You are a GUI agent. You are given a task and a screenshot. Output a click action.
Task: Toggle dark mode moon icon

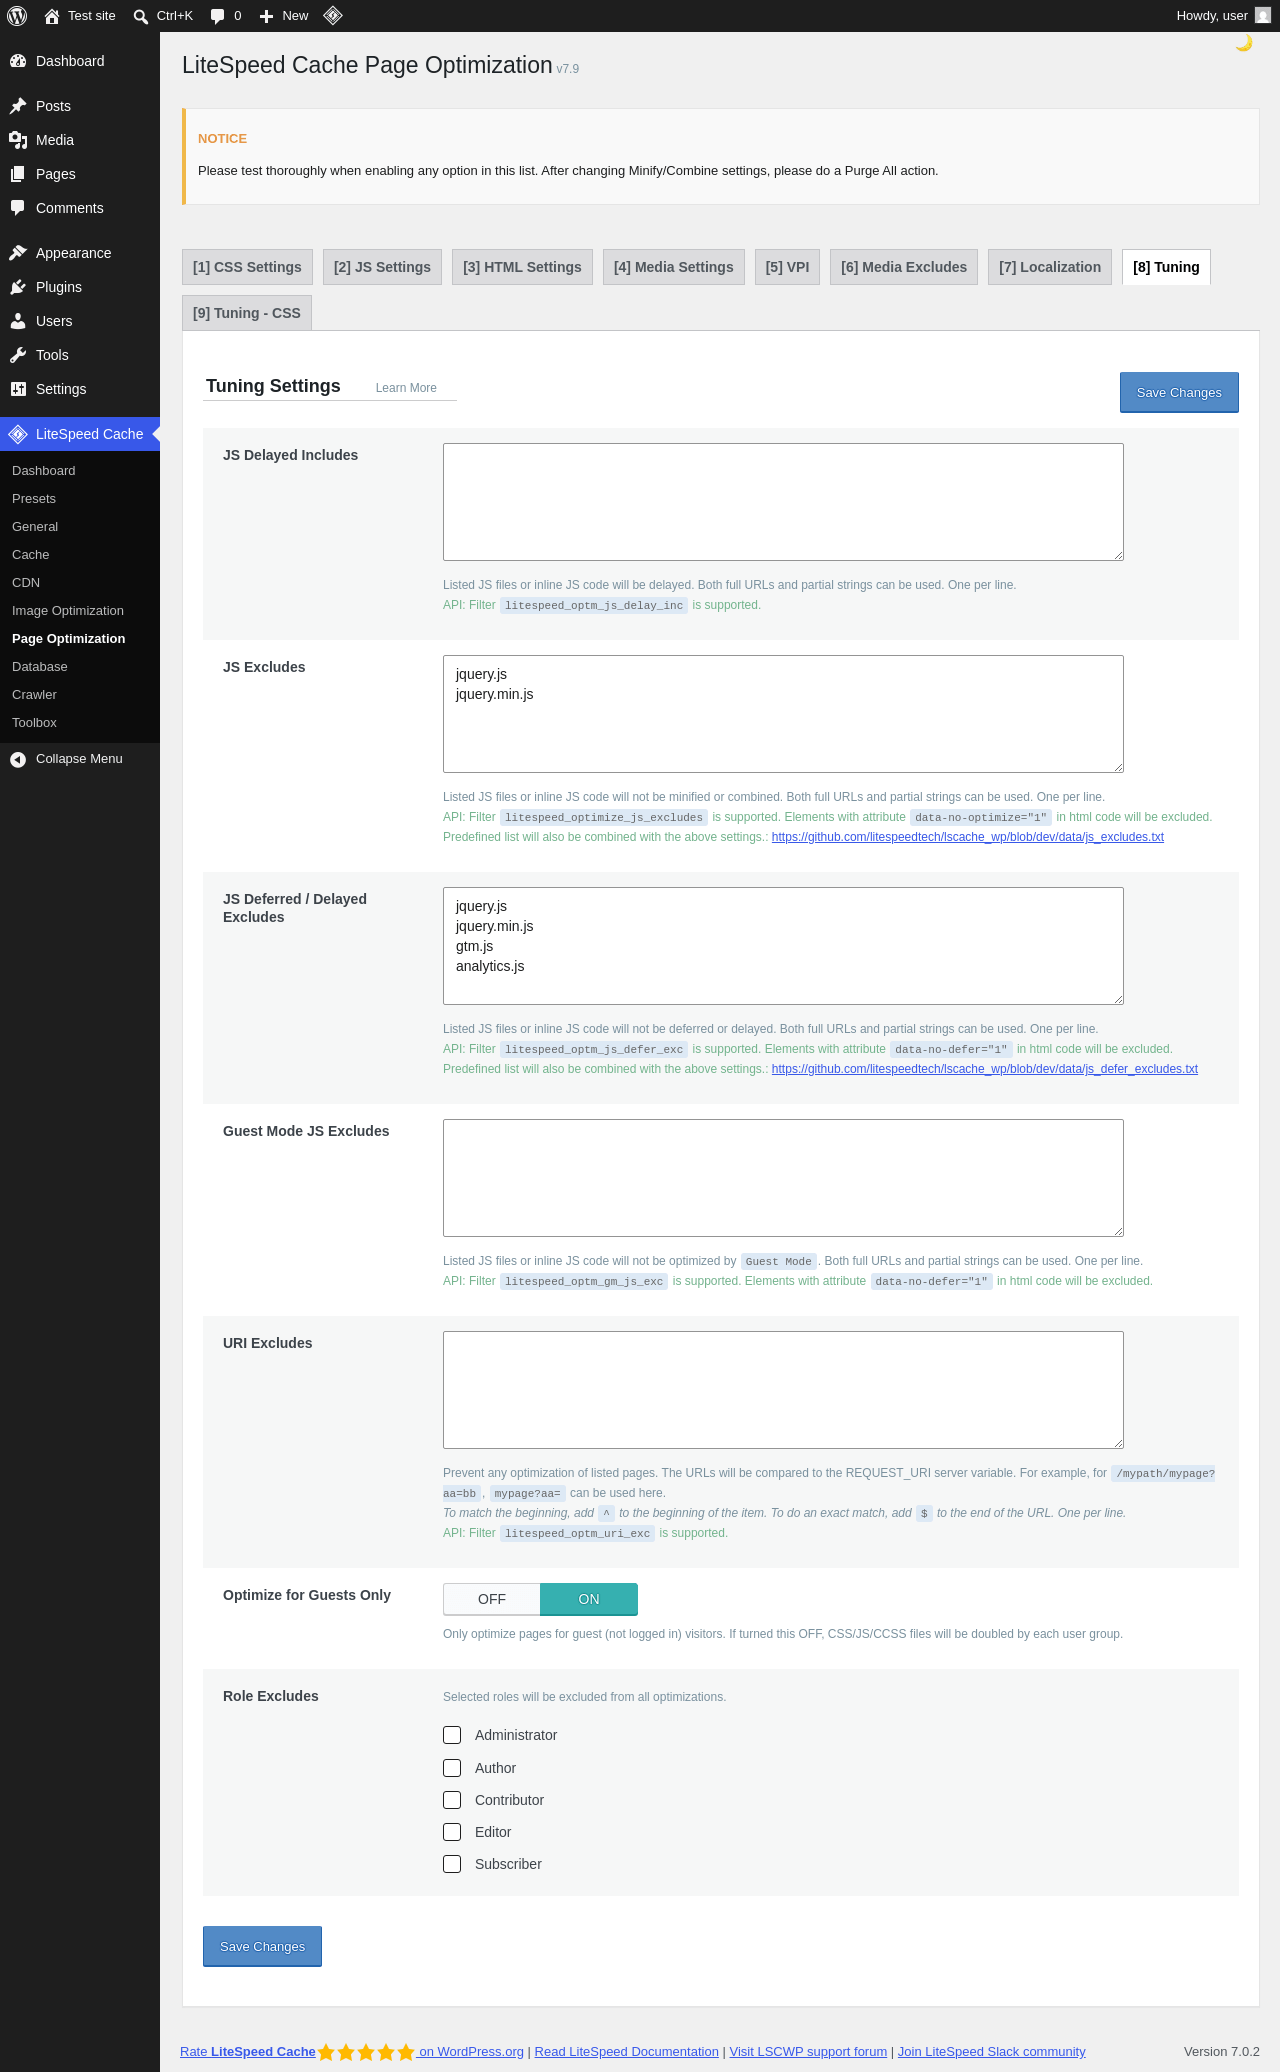tap(1244, 43)
